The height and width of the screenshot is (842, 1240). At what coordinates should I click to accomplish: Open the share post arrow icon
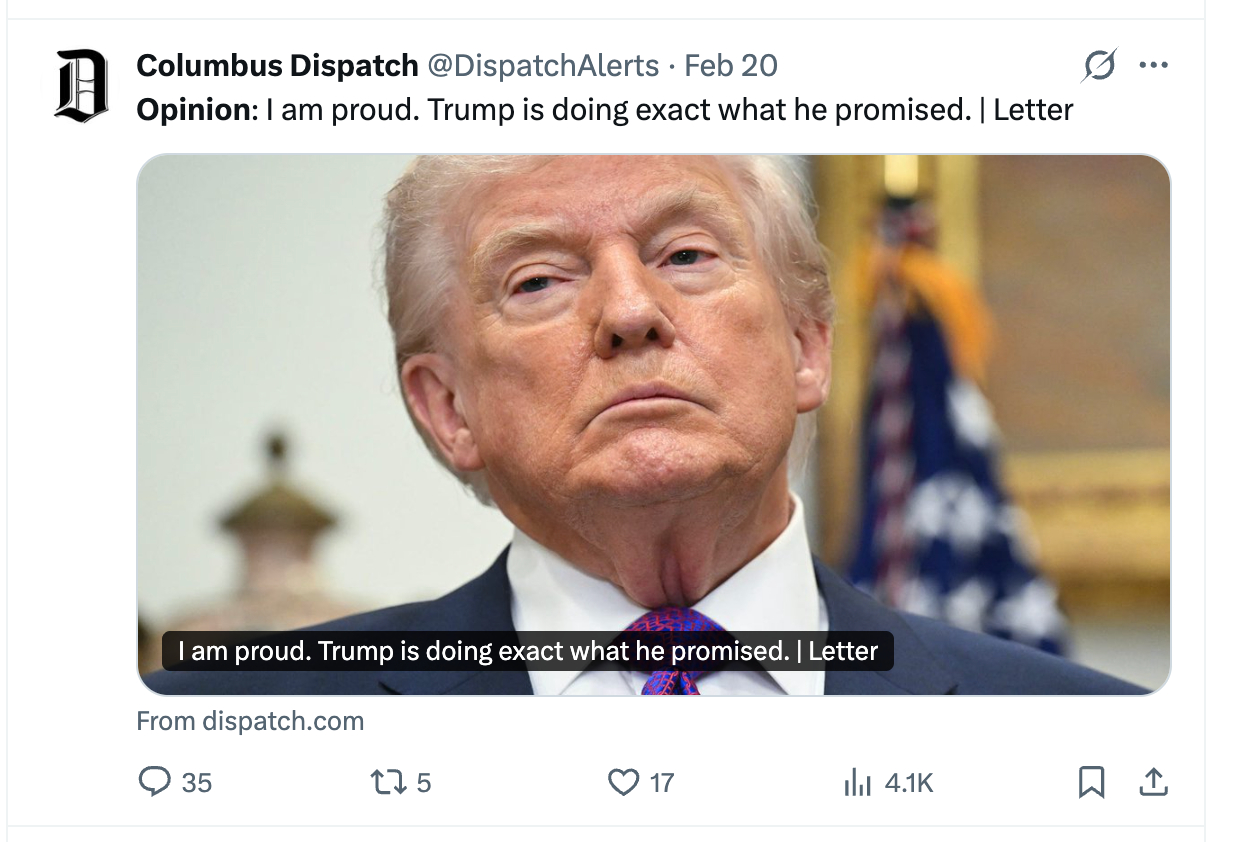click(1153, 781)
